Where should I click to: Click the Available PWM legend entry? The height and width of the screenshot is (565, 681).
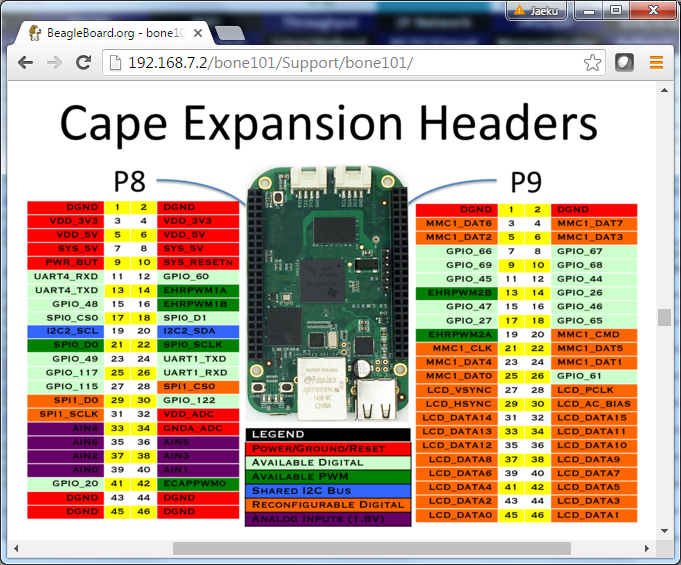pos(328,476)
